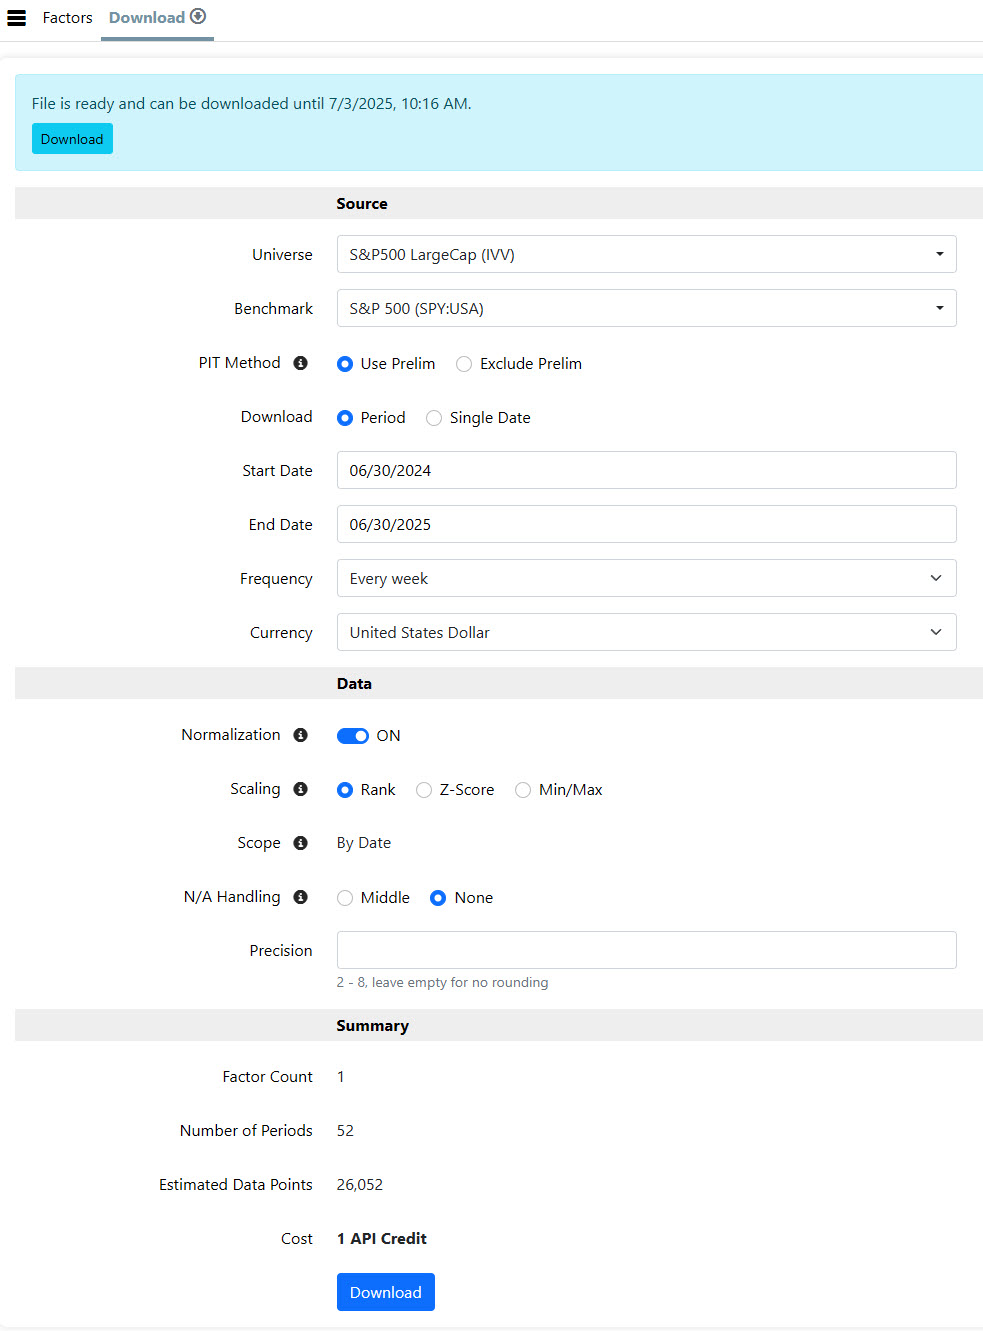Open the hamburger menu icon

click(17, 18)
